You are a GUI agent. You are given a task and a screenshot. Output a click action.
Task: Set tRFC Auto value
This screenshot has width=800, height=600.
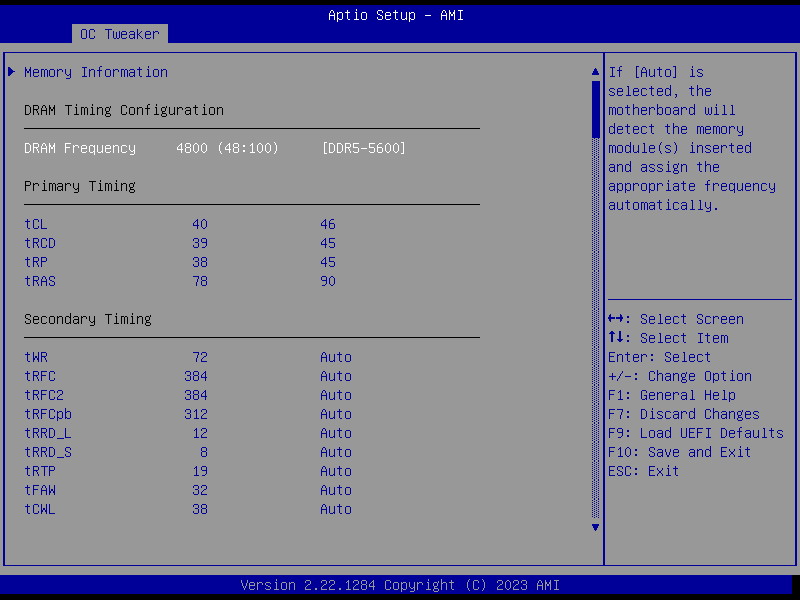[x=336, y=376]
